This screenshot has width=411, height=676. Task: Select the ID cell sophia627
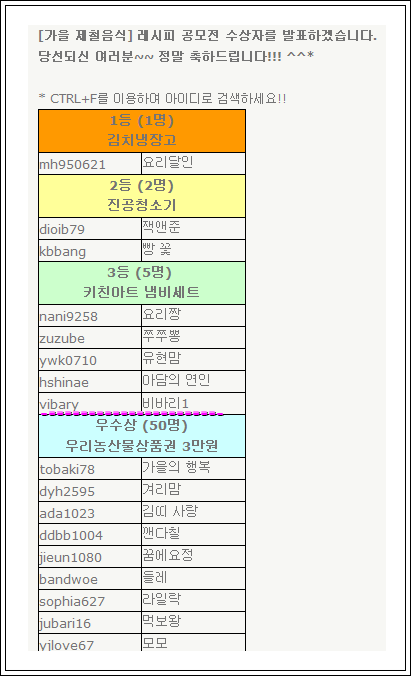point(90,601)
